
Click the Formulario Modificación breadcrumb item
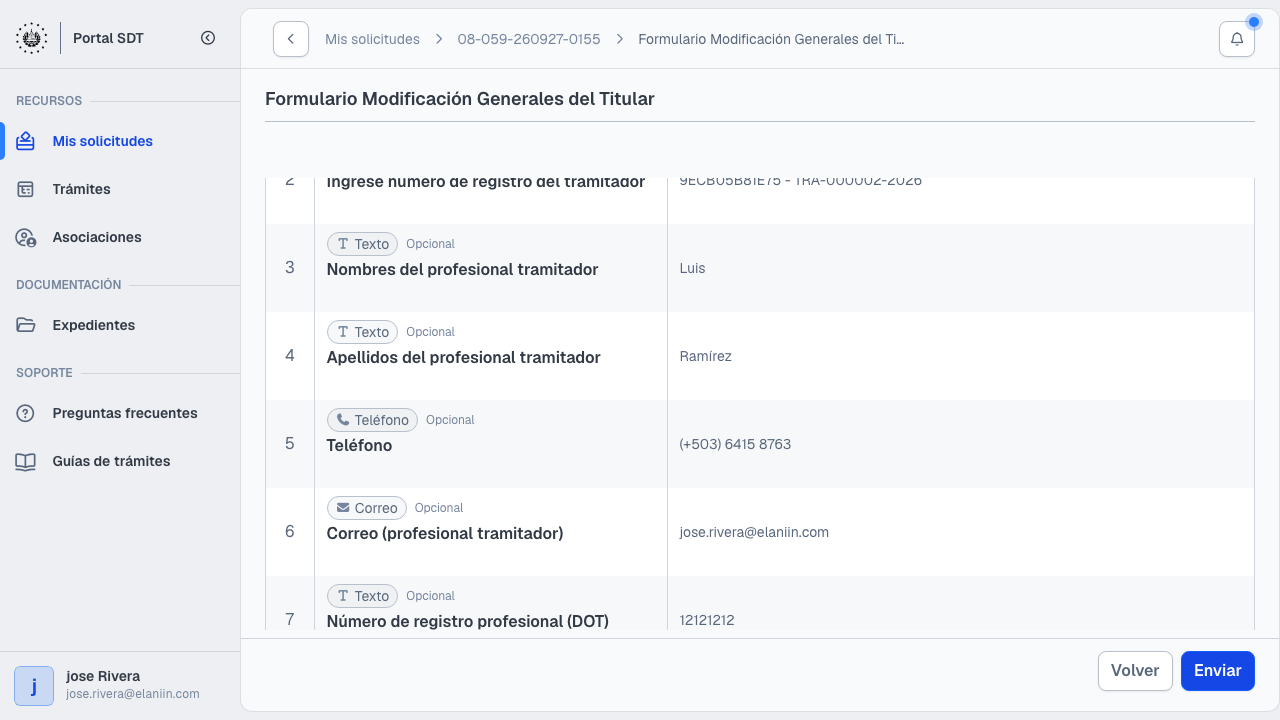pos(771,39)
